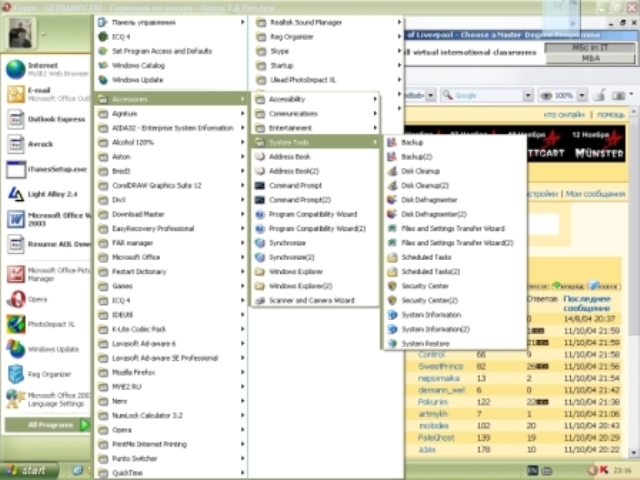This screenshot has width=640, height=480.
Task: Expand the Accessories folder
Action: 171,99
